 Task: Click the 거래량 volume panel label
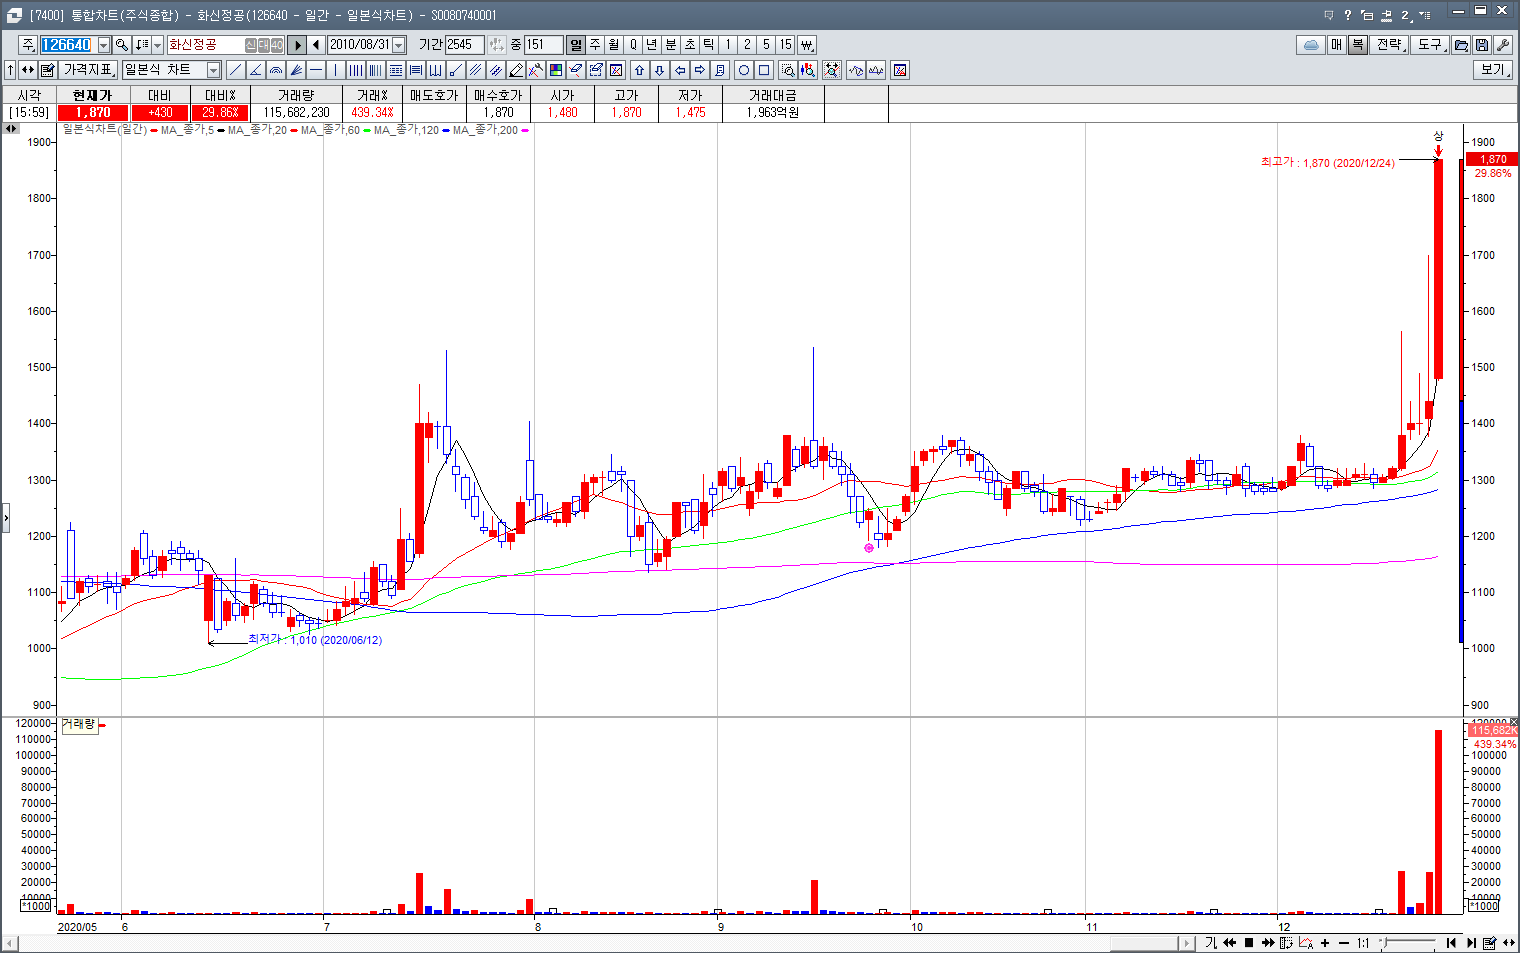[x=79, y=724]
